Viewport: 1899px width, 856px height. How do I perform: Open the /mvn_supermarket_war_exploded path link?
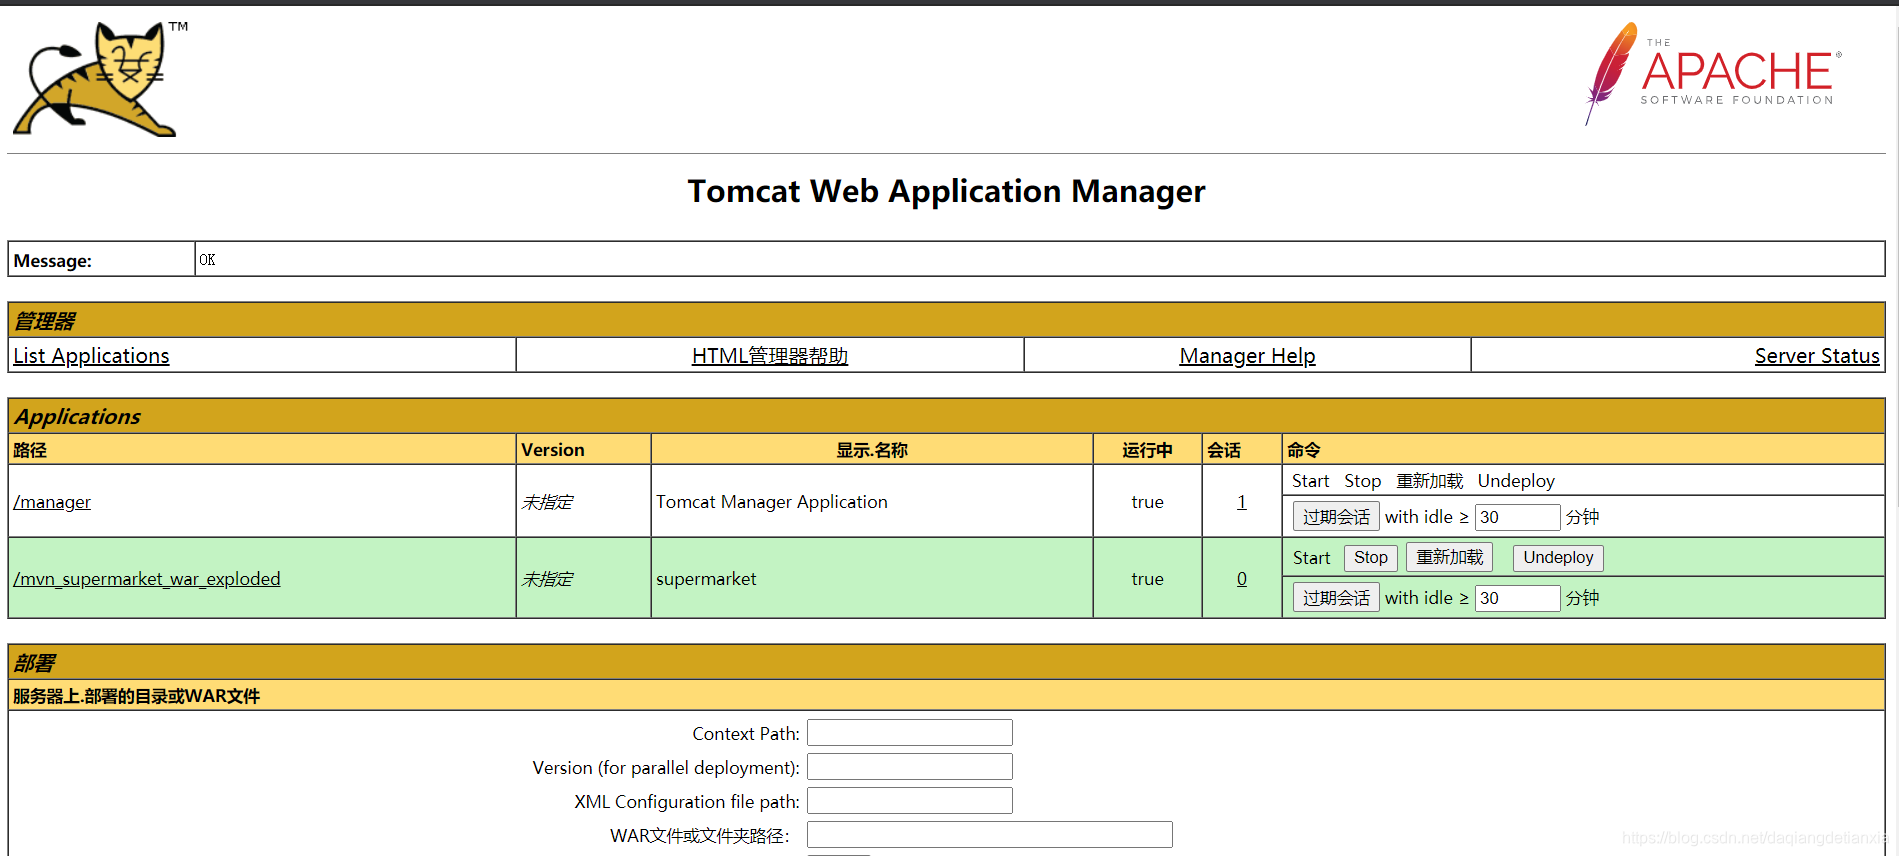pos(147,579)
